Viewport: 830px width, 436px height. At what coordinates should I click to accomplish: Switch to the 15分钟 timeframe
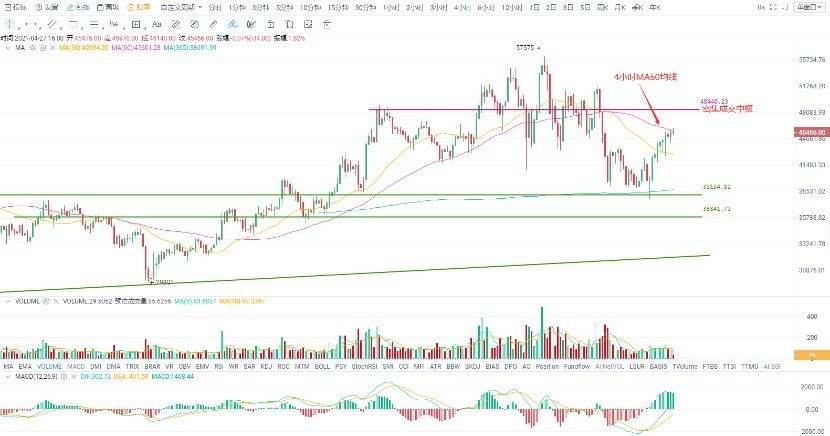[338, 7]
